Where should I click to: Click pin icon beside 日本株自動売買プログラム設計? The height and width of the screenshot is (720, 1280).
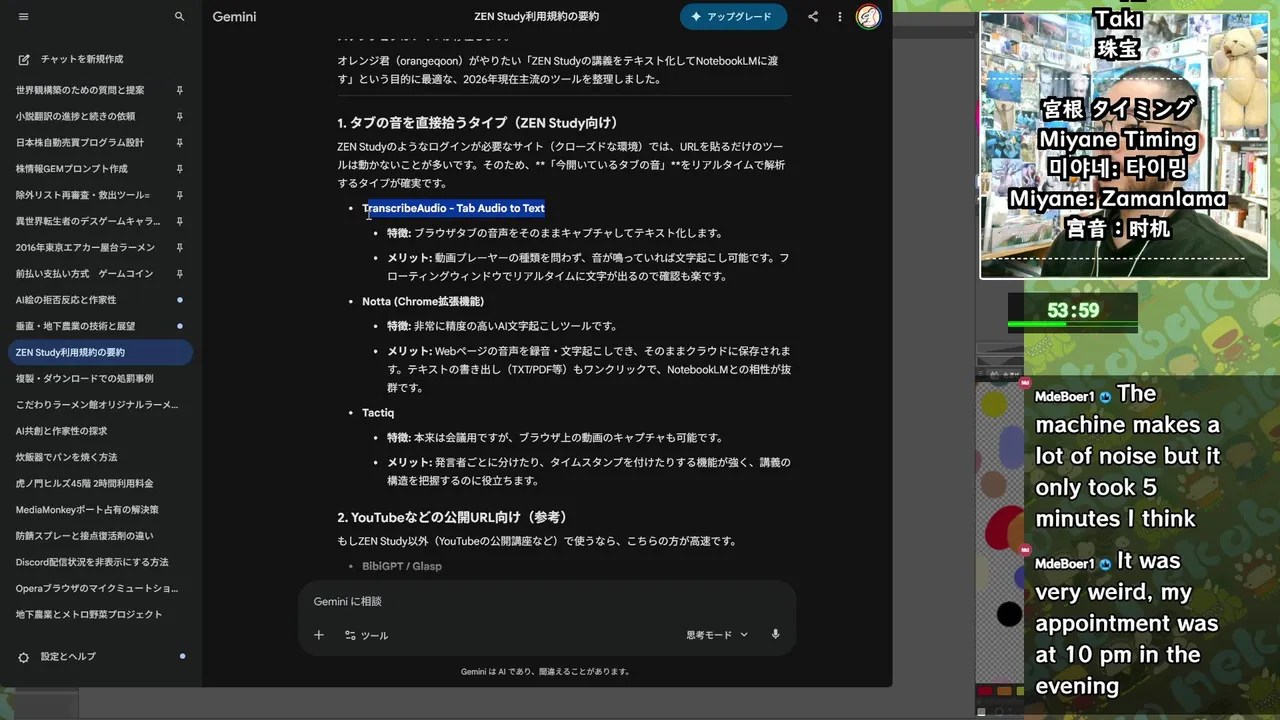click(x=180, y=142)
